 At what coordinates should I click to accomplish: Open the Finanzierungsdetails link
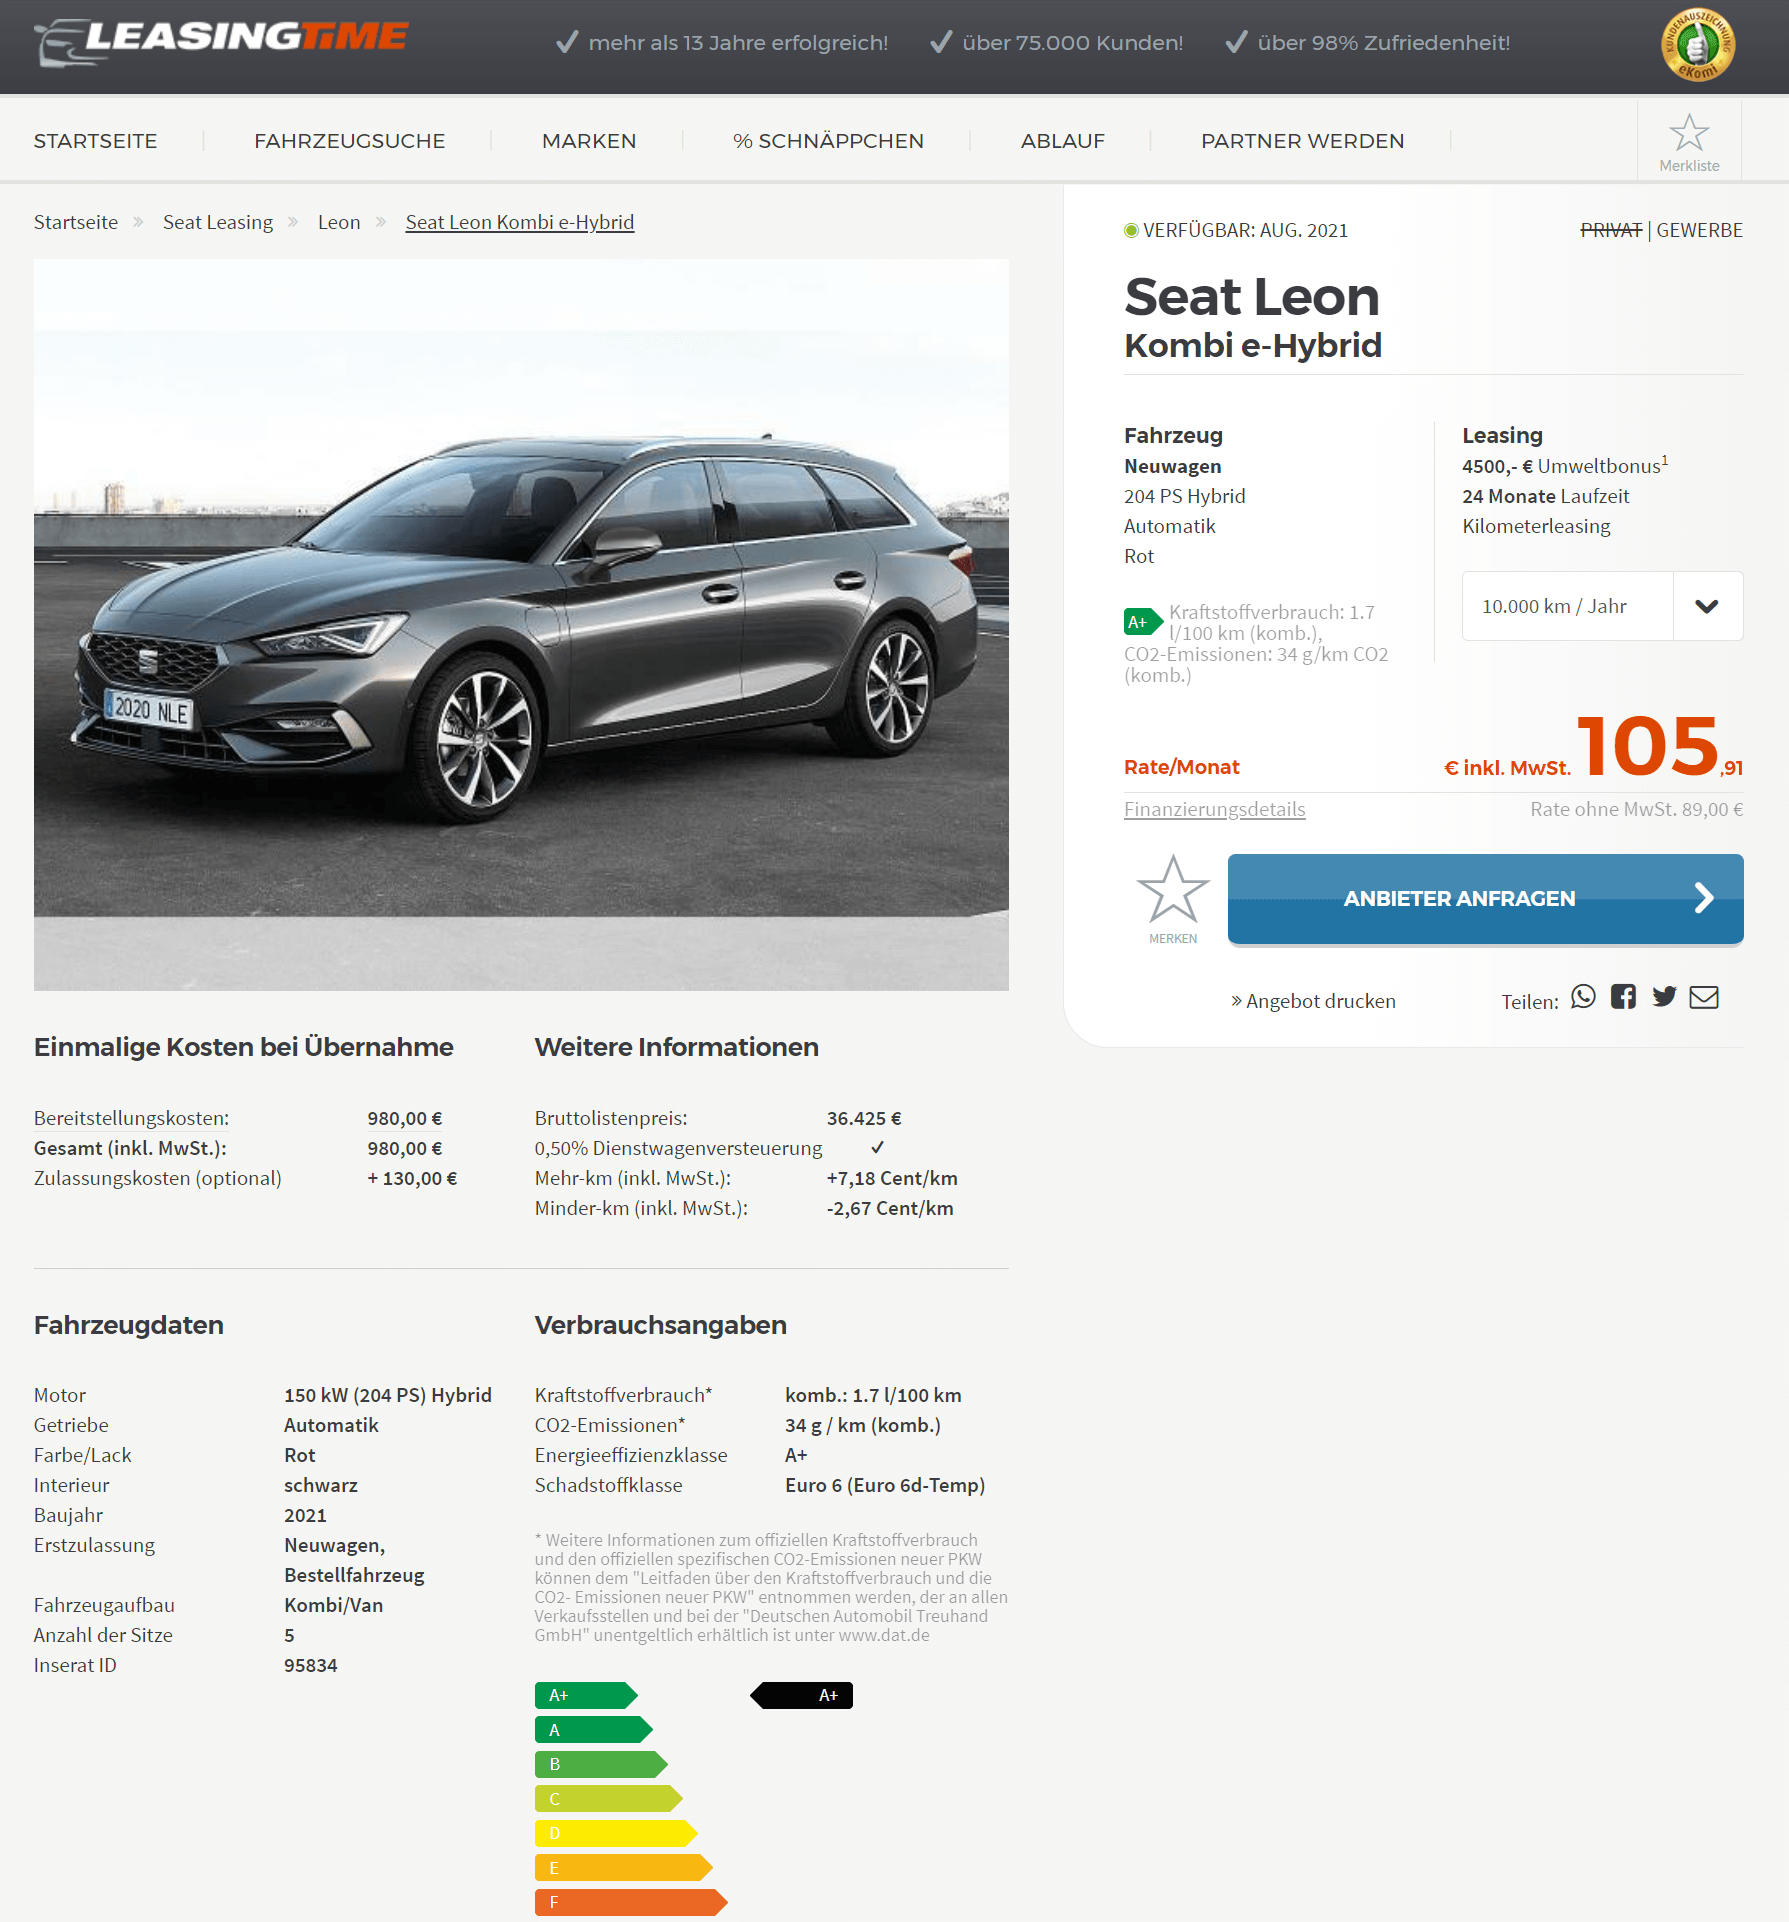click(x=1214, y=809)
